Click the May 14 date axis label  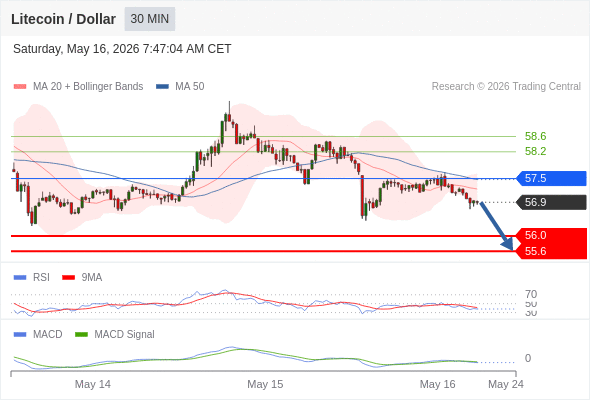pos(93,384)
